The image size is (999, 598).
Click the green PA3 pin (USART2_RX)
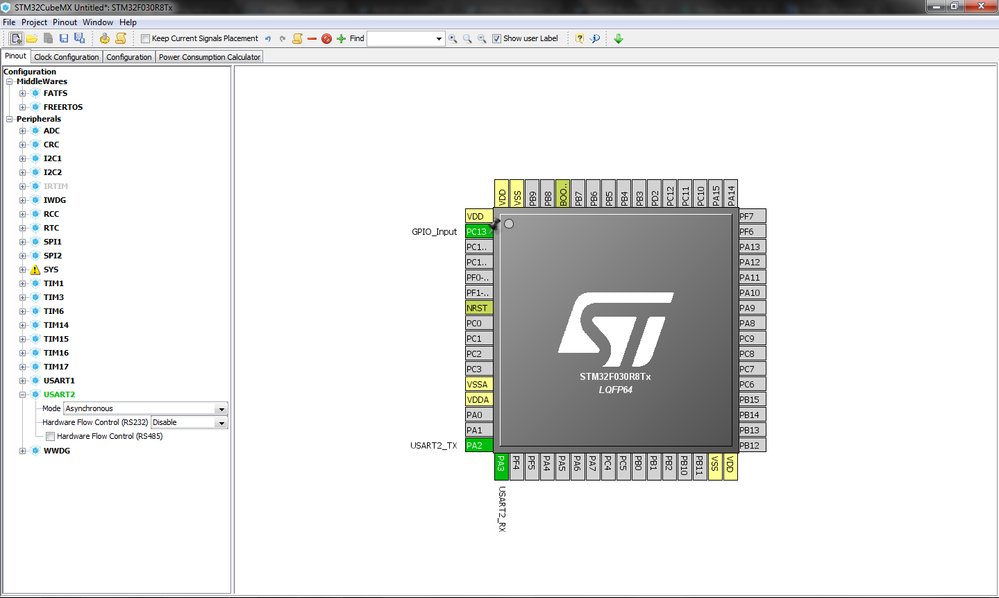coord(501,466)
